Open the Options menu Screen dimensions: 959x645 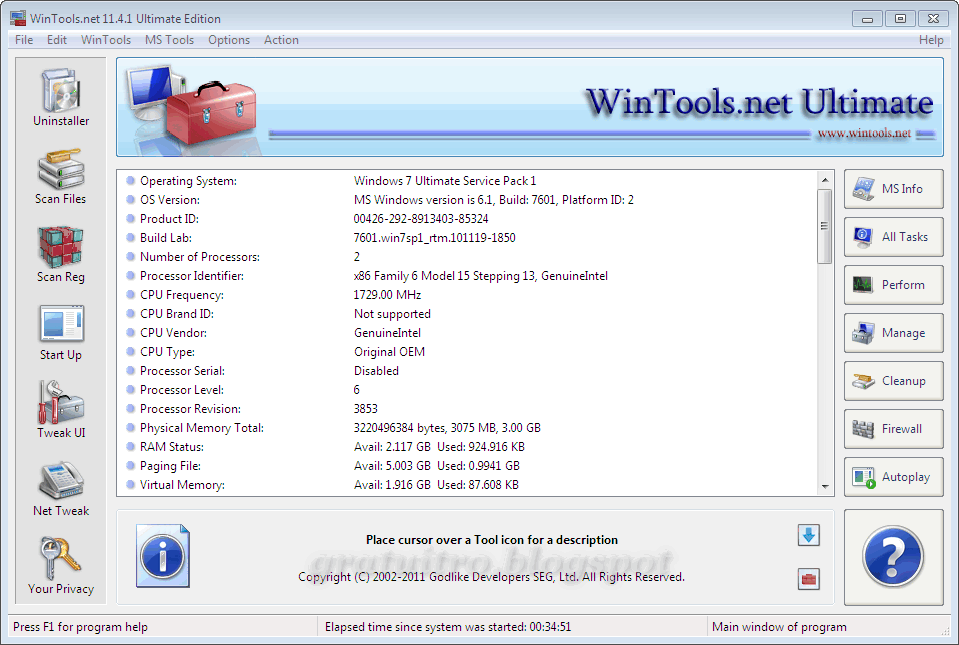(x=229, y=40)
